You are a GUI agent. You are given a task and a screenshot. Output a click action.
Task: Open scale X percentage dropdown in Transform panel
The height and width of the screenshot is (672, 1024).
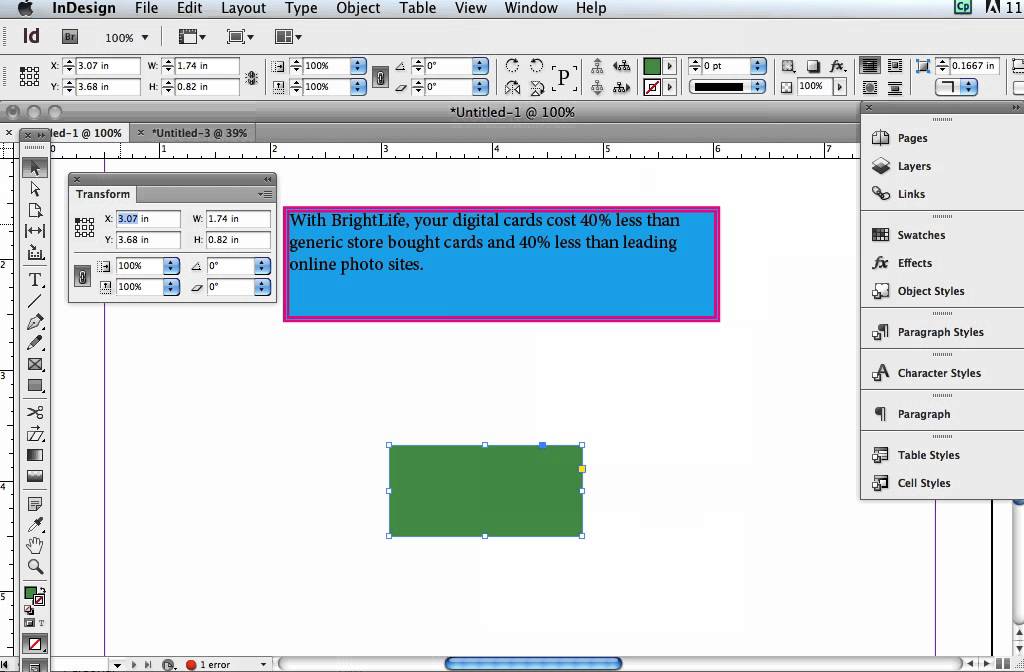click(x=171, y=266)
